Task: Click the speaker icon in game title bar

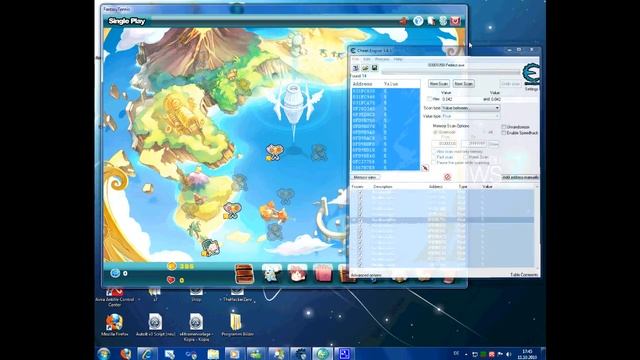Action: (404, 21)
